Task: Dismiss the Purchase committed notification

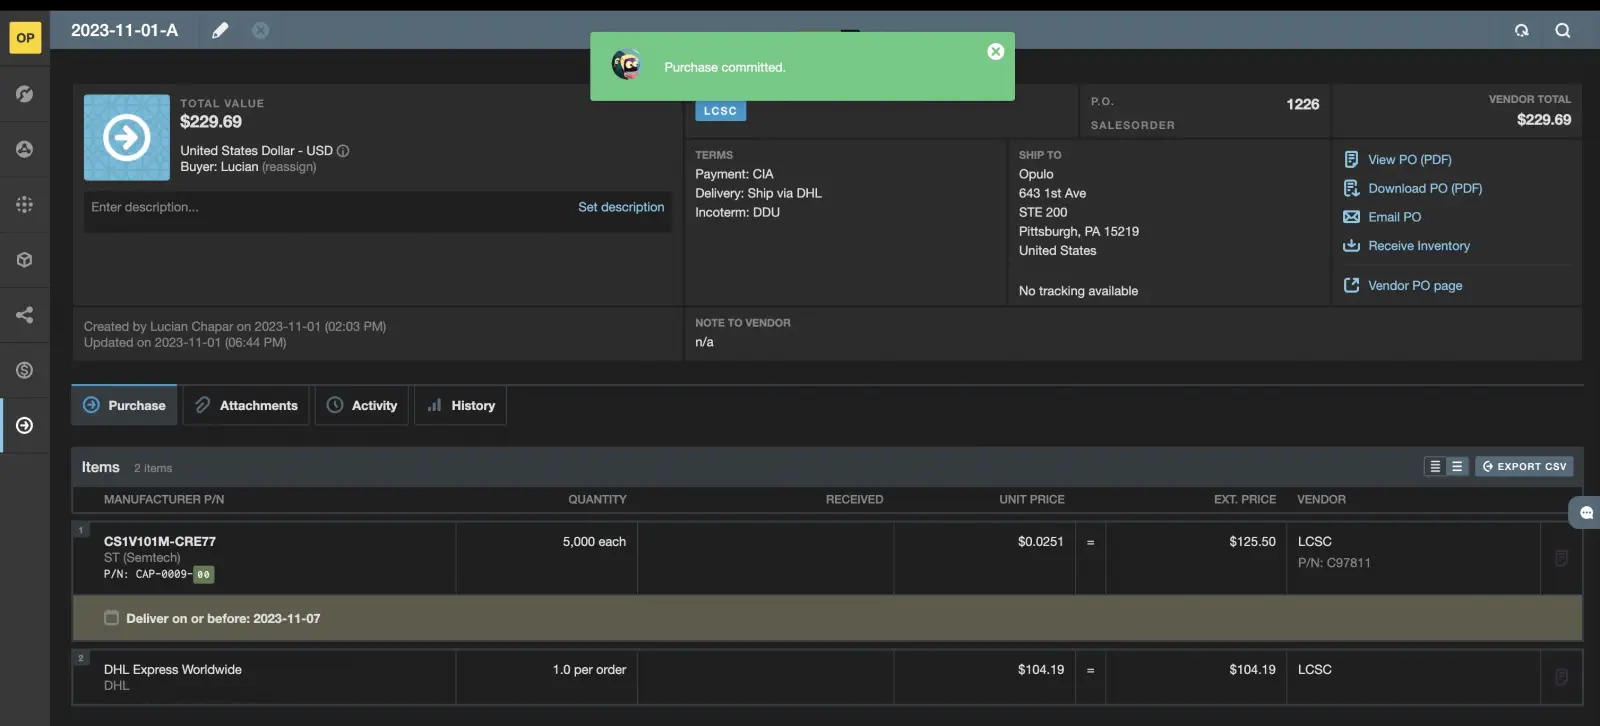Action: coord(995,52)
